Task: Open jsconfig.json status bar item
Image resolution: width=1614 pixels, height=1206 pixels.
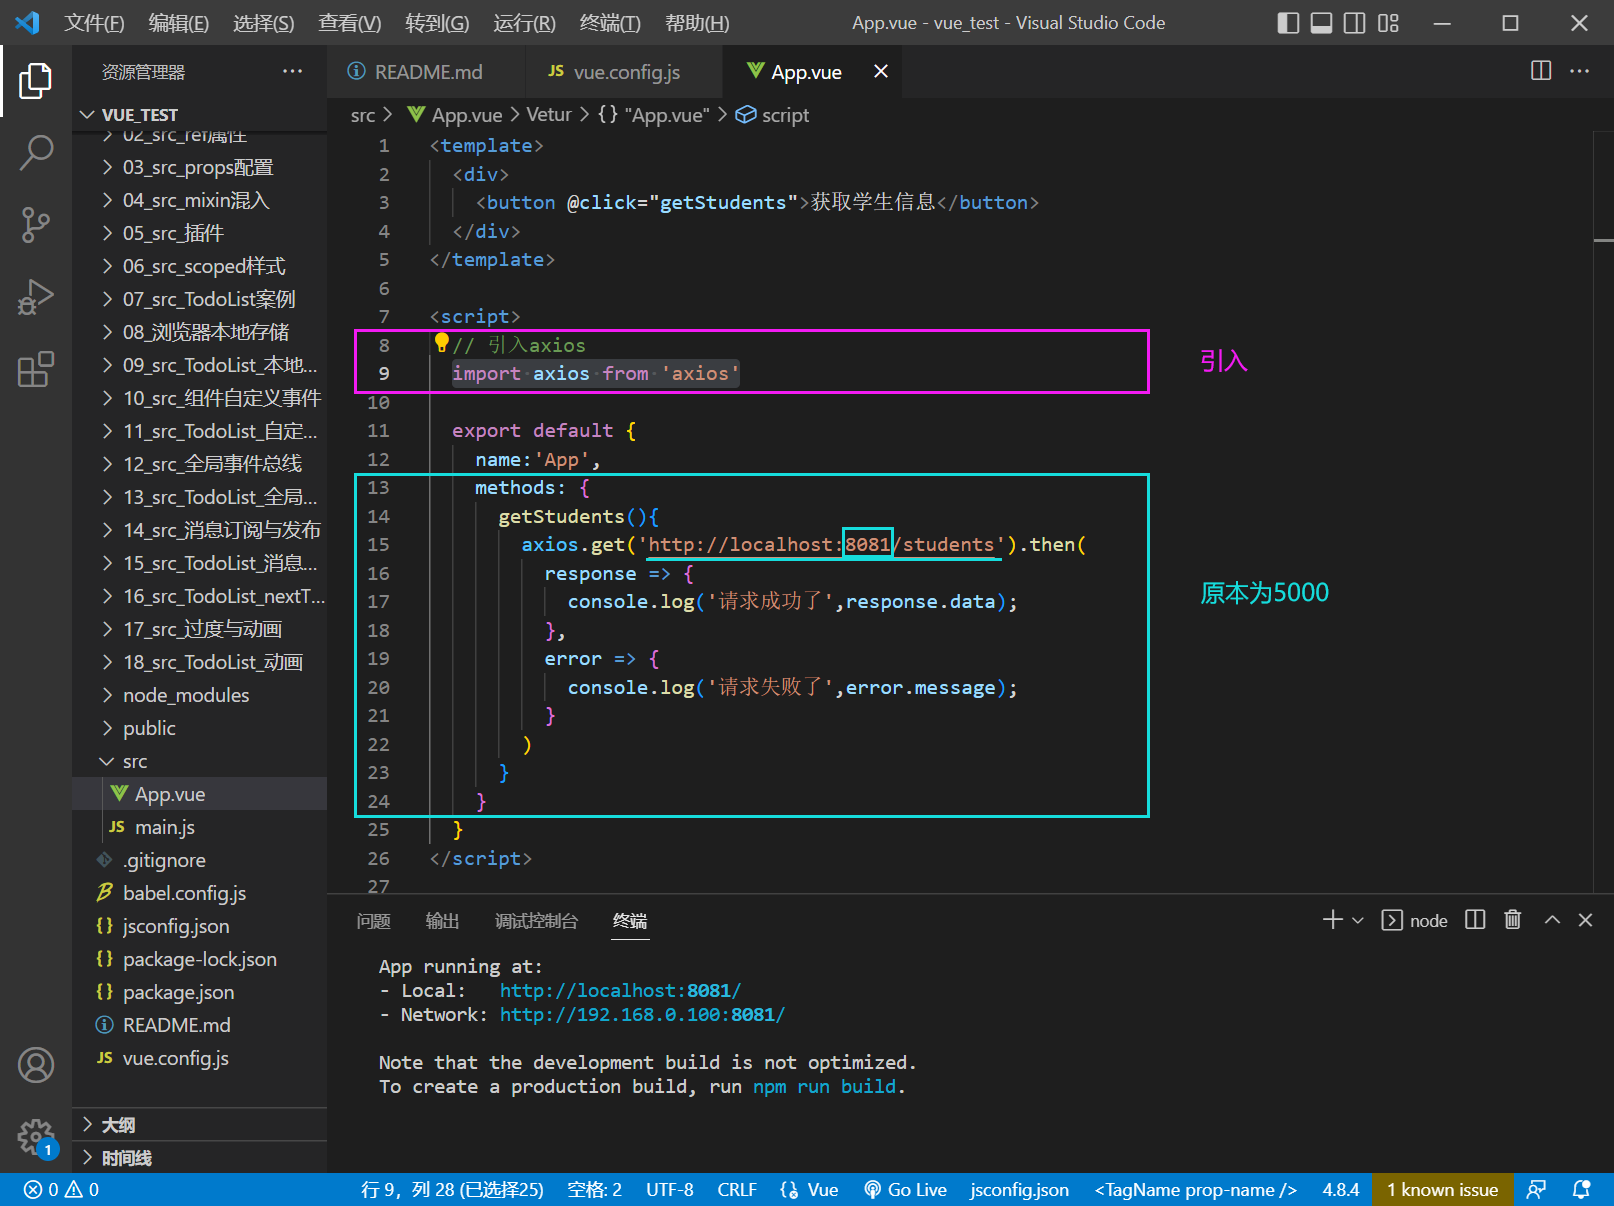Action: (1019, 1189)
